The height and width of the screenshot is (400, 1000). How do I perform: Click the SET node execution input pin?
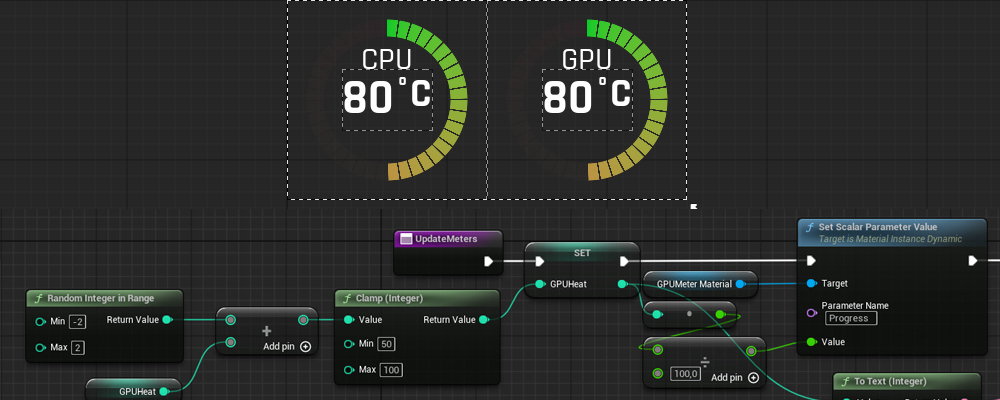pyautogui.click(x=541, y=262)
